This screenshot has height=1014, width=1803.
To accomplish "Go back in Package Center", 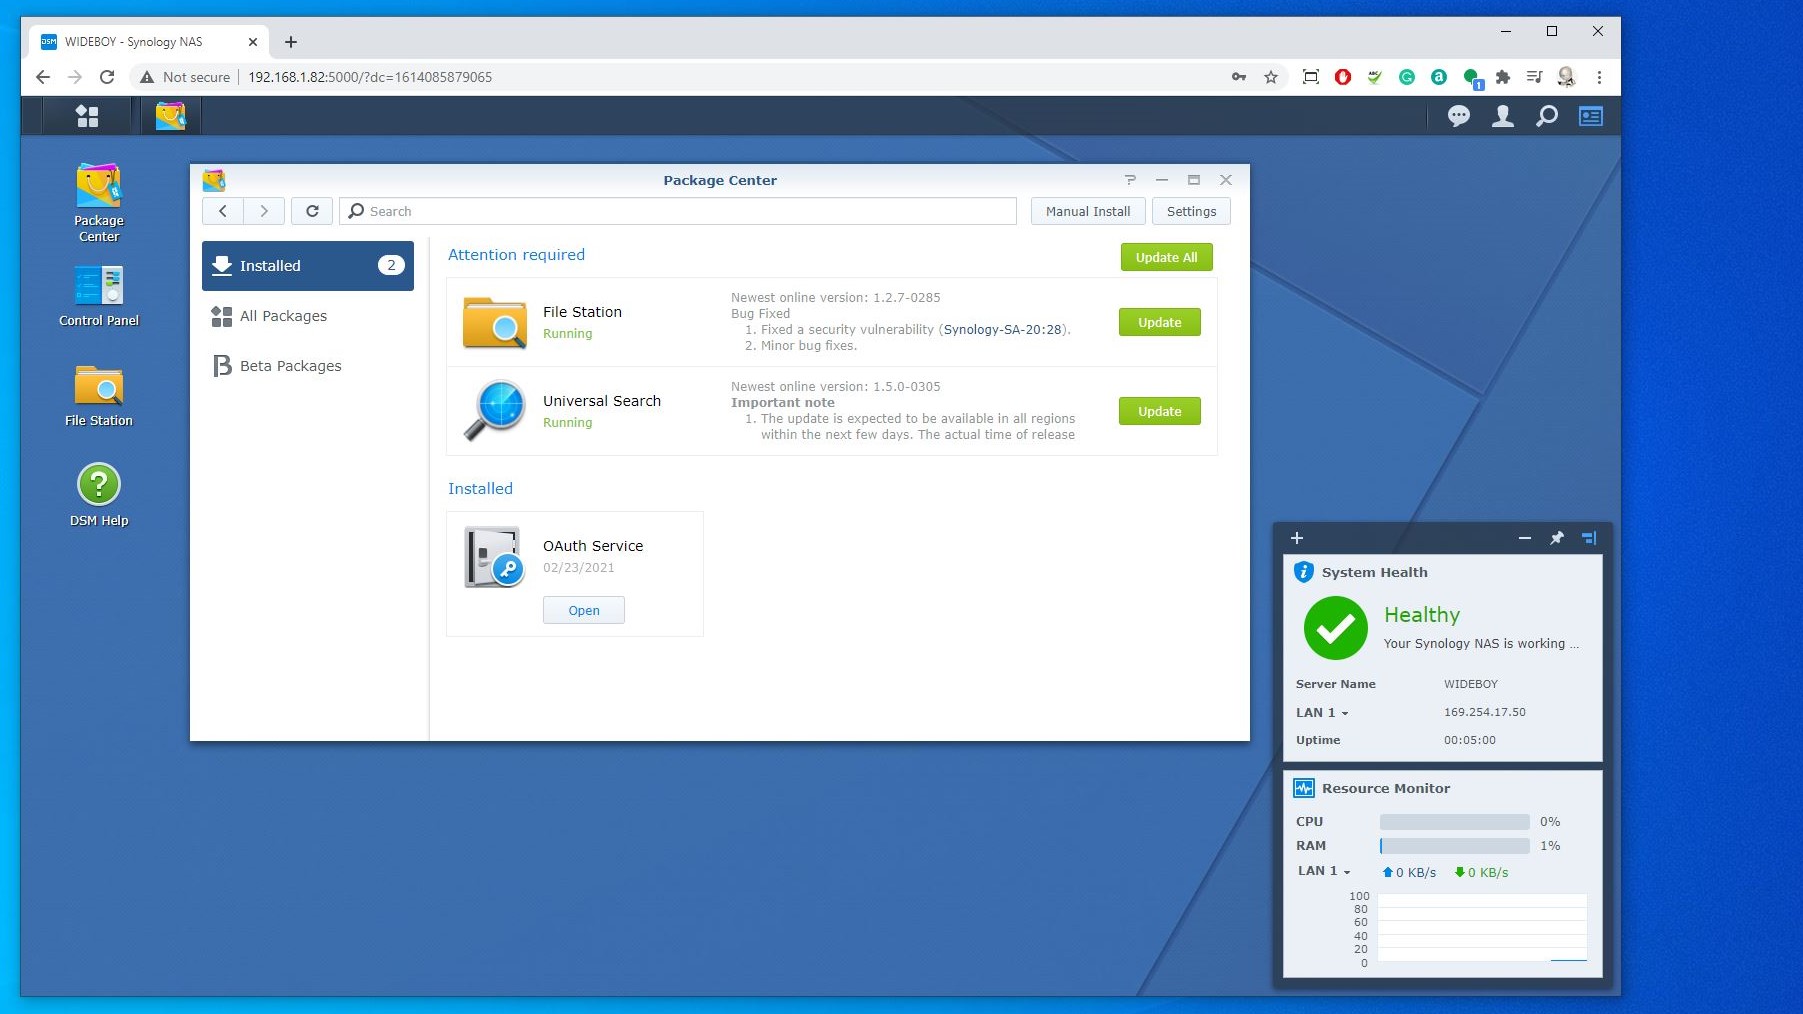I will (x=223, y=211).
